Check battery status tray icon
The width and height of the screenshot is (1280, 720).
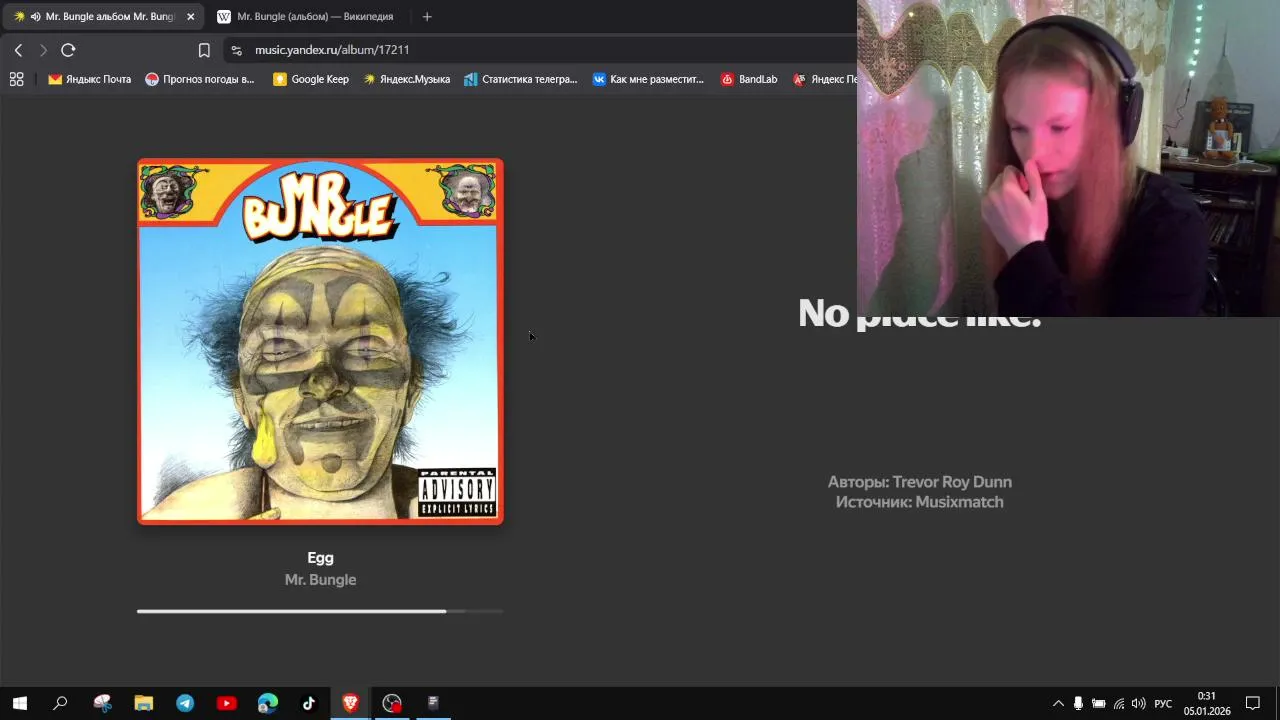pyautogui.click(x=1098, y=703)
